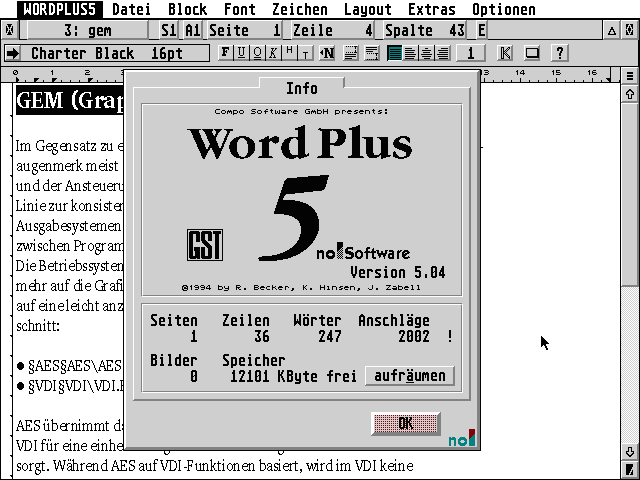Screen dimensions: 640x480
Task: Open the Zeichen menu
Action: click(x=300, y=9)
